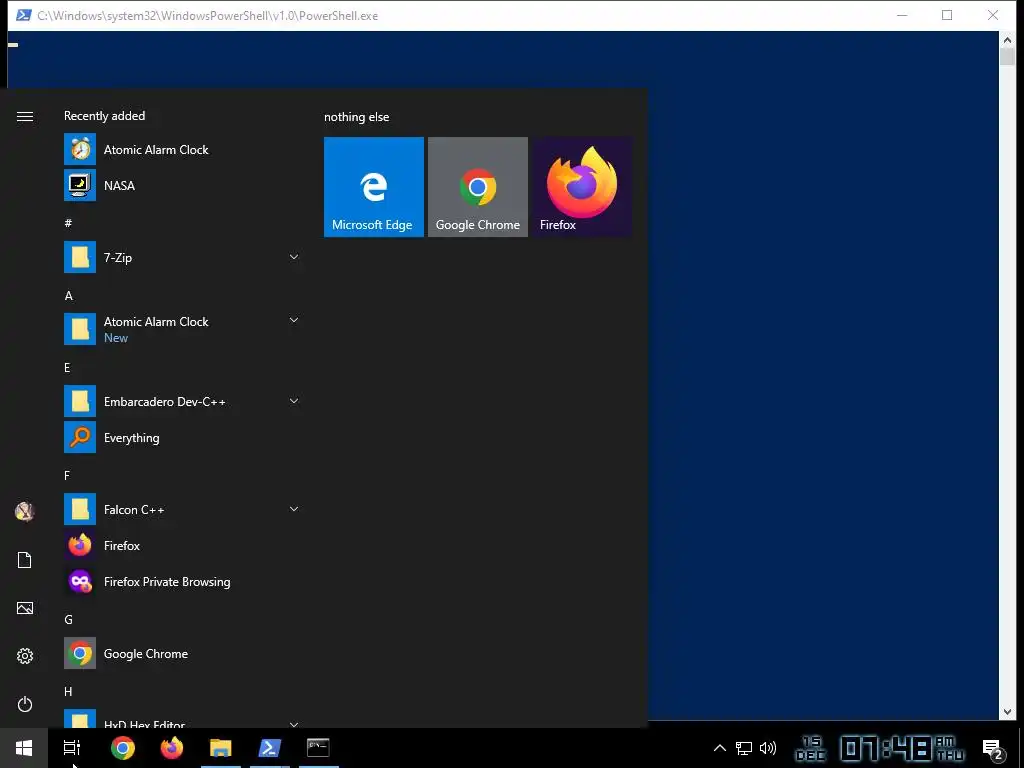
Task: Launch NASA from Recently added list
Action: (182, 185)
